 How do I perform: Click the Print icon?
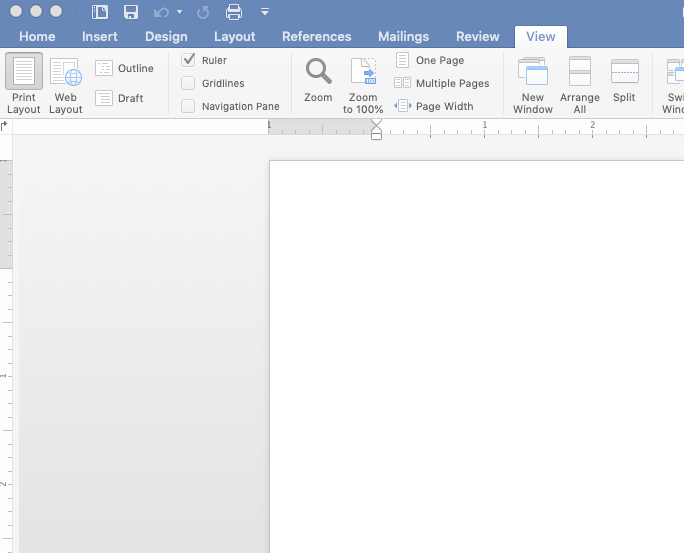(x=234, y=12)
